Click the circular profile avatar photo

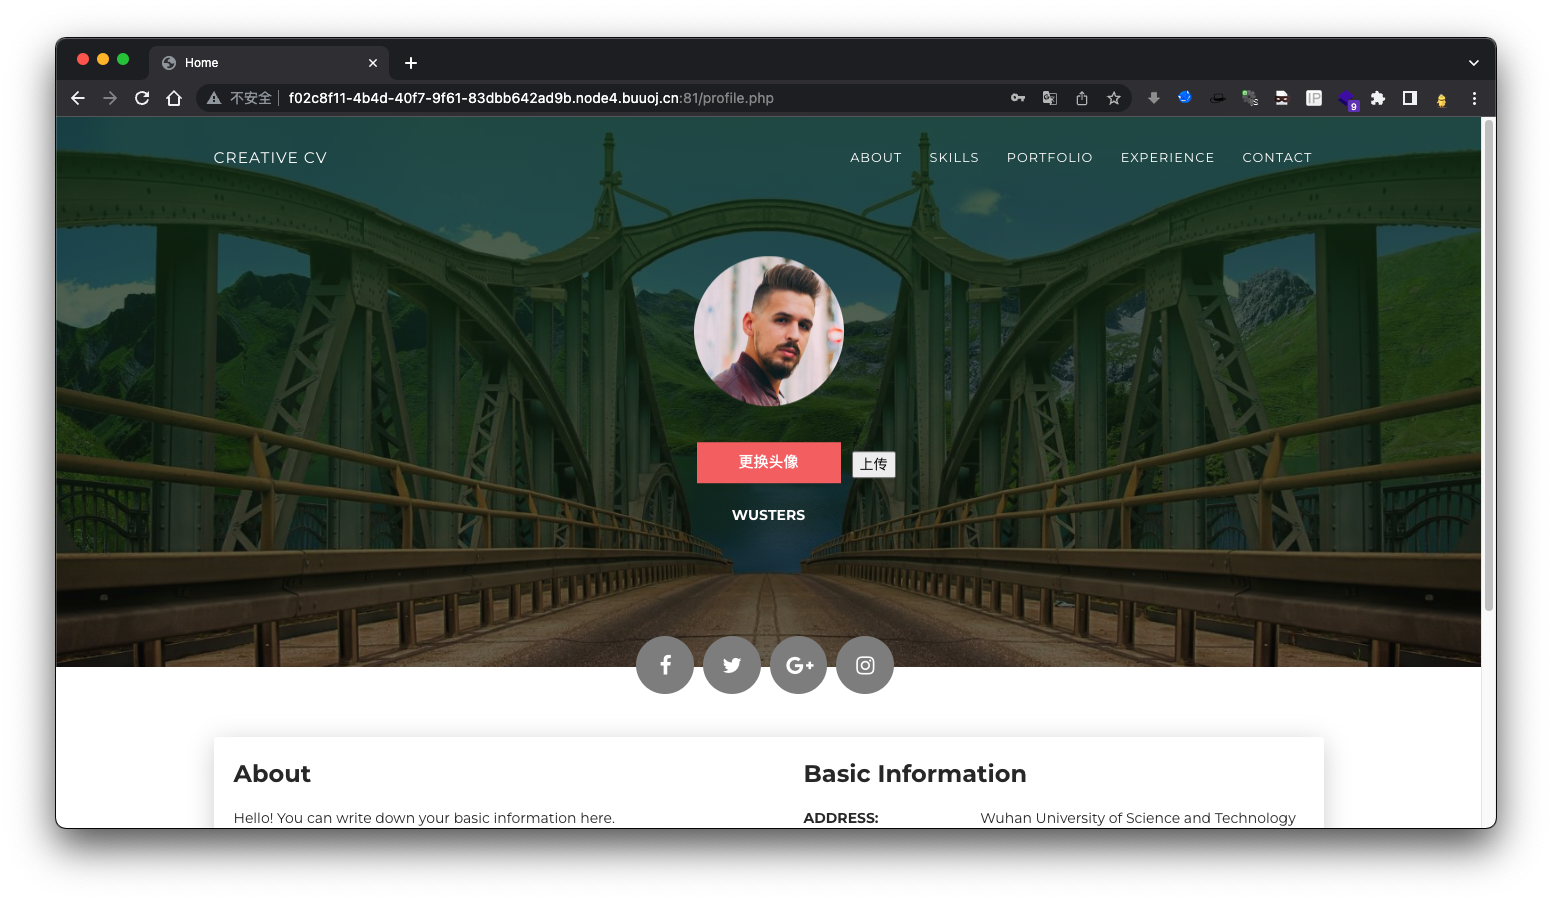click(x=769, y=331)
